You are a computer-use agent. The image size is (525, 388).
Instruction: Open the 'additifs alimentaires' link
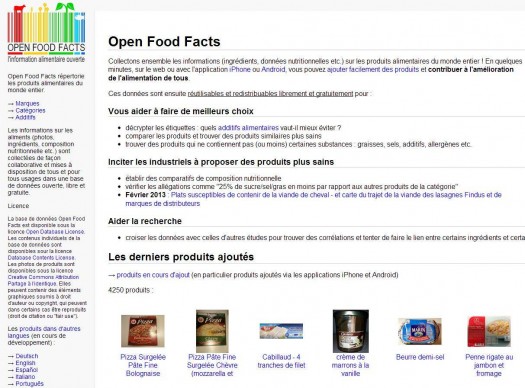point(248,128)
